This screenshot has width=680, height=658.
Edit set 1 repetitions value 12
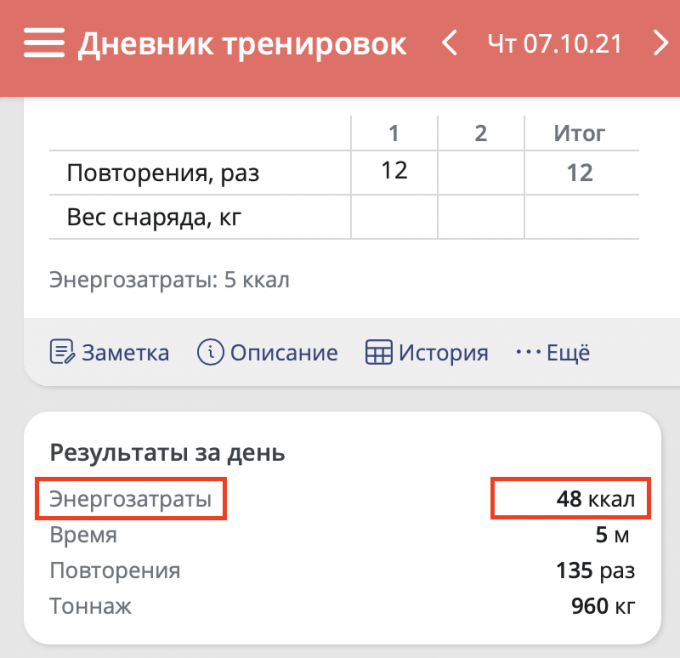[394, 171]
